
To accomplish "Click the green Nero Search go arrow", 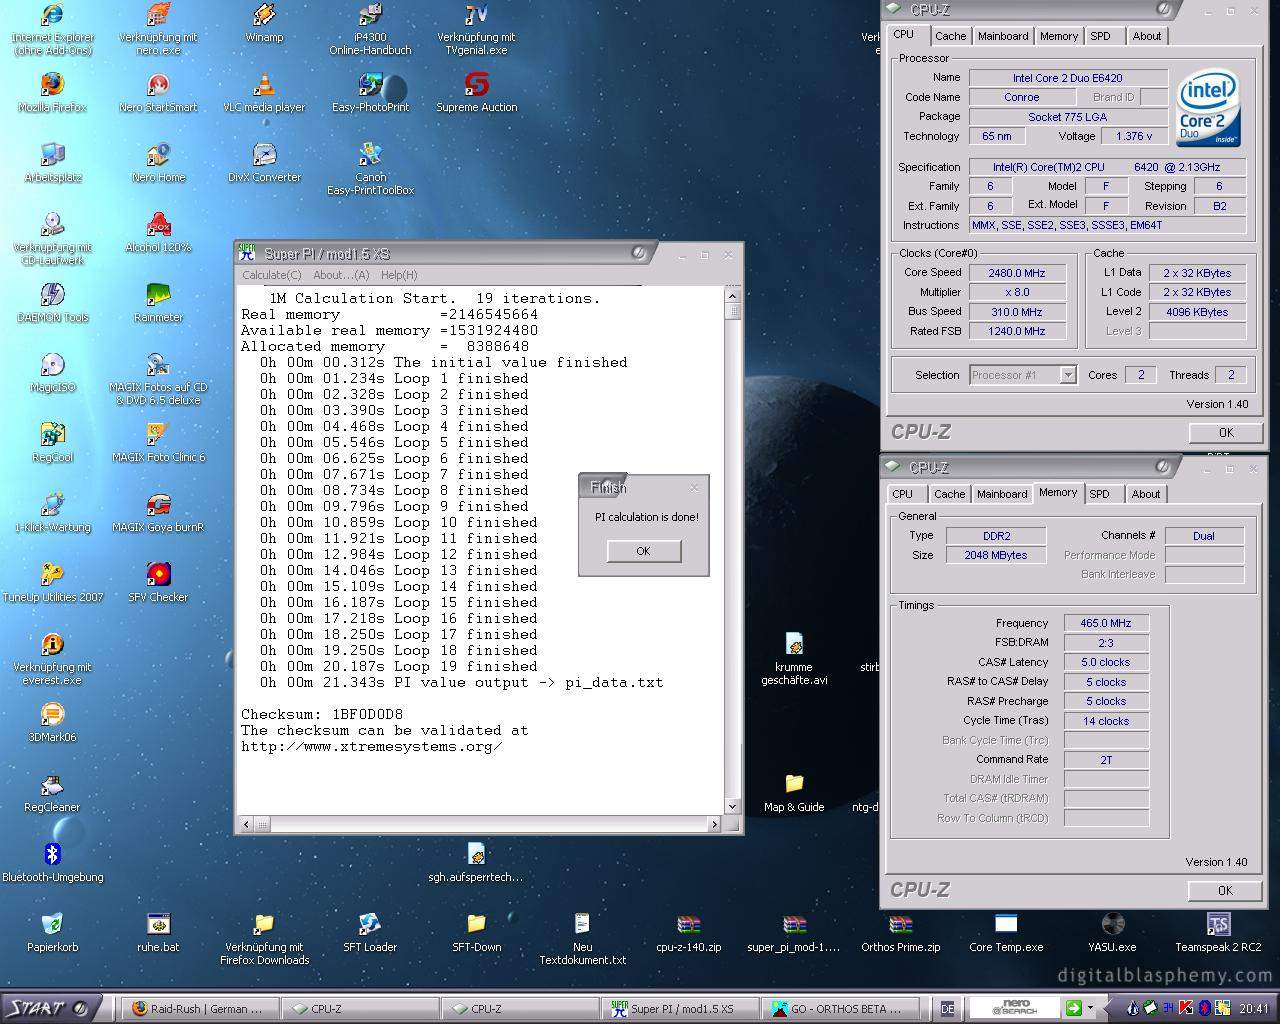I will click(1073, 1008).
